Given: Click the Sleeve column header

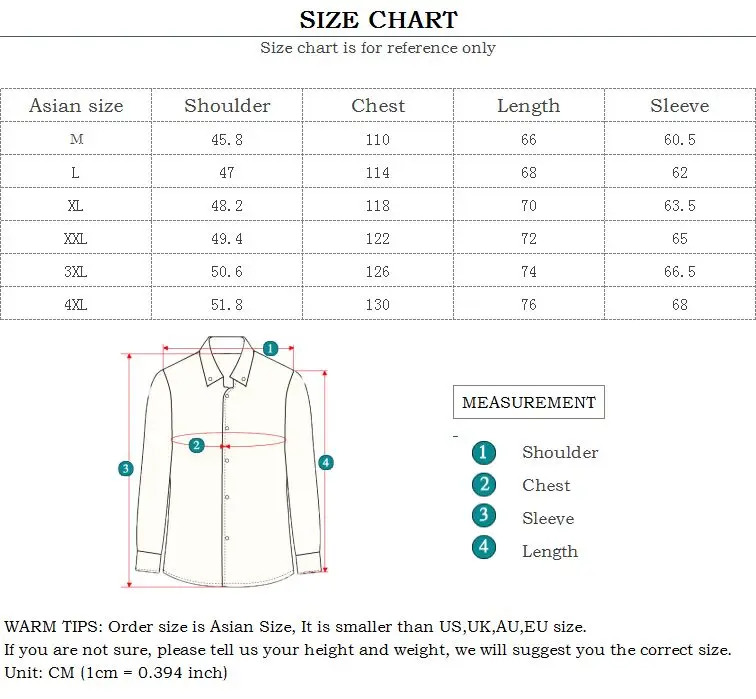Looking at the screenshot, I should (679, 106).
